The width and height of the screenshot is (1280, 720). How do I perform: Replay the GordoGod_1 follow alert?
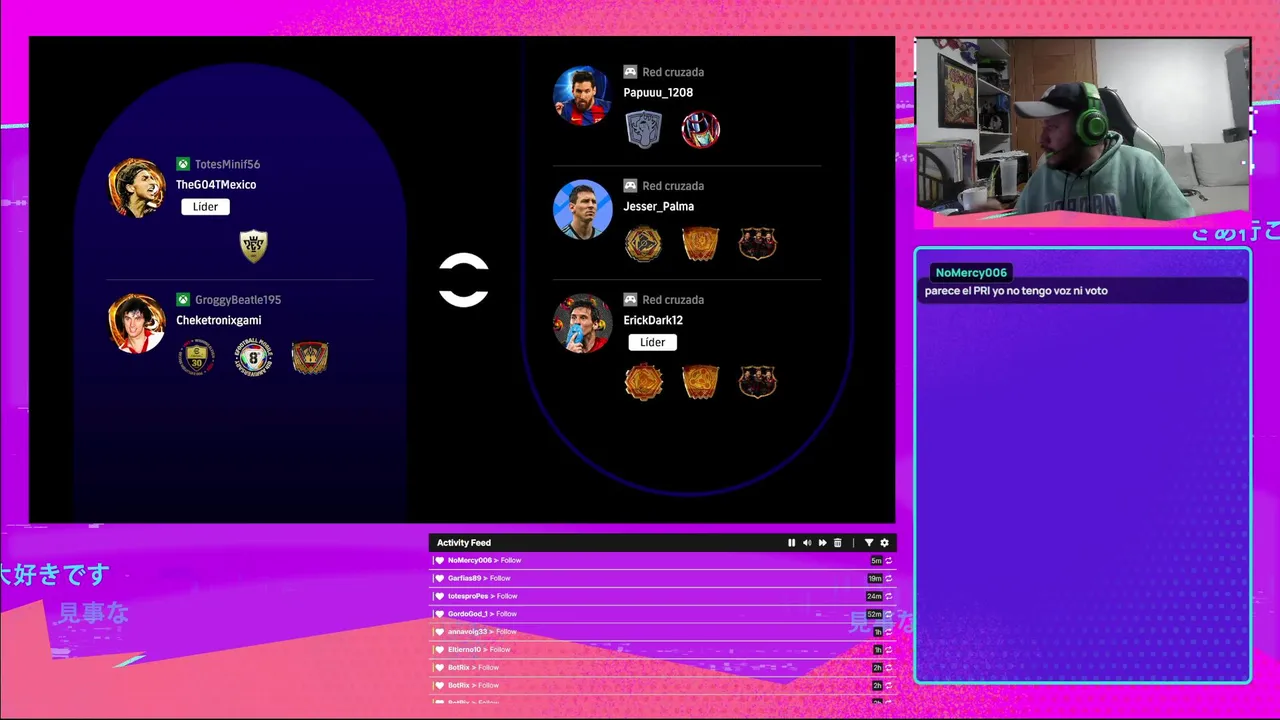coord(888,614)
